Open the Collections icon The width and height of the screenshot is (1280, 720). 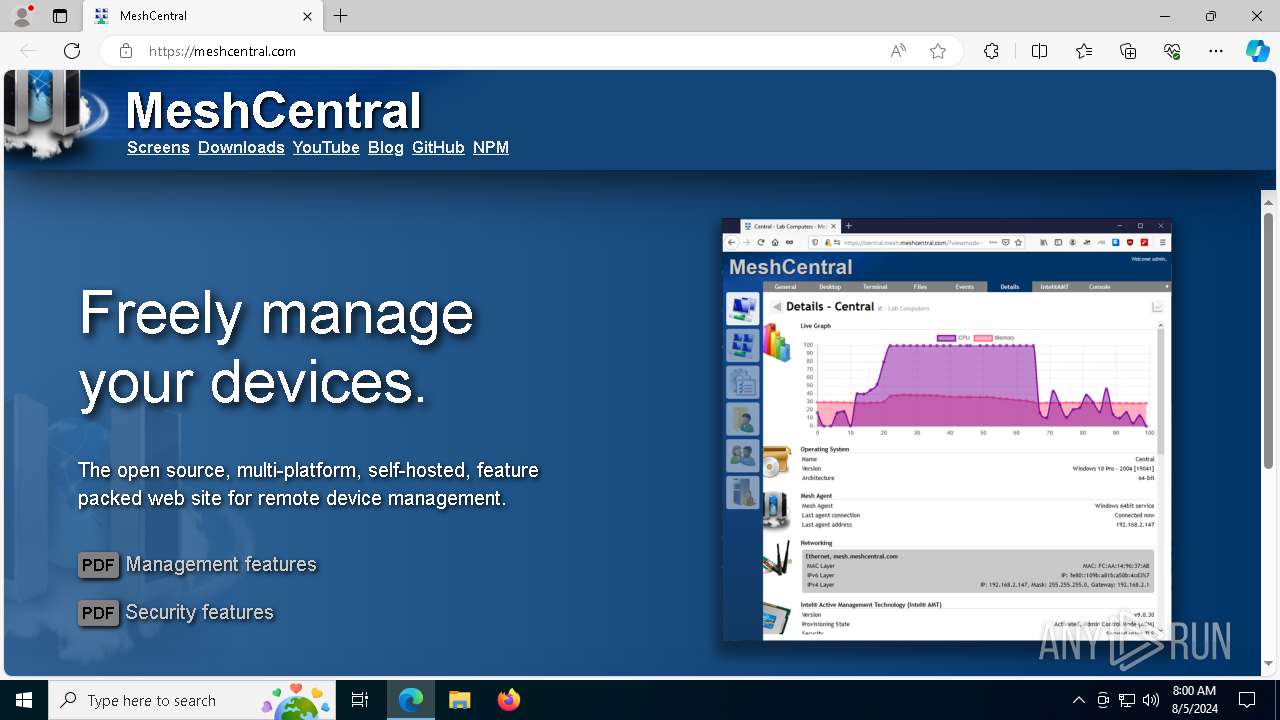click(1128, 51)
